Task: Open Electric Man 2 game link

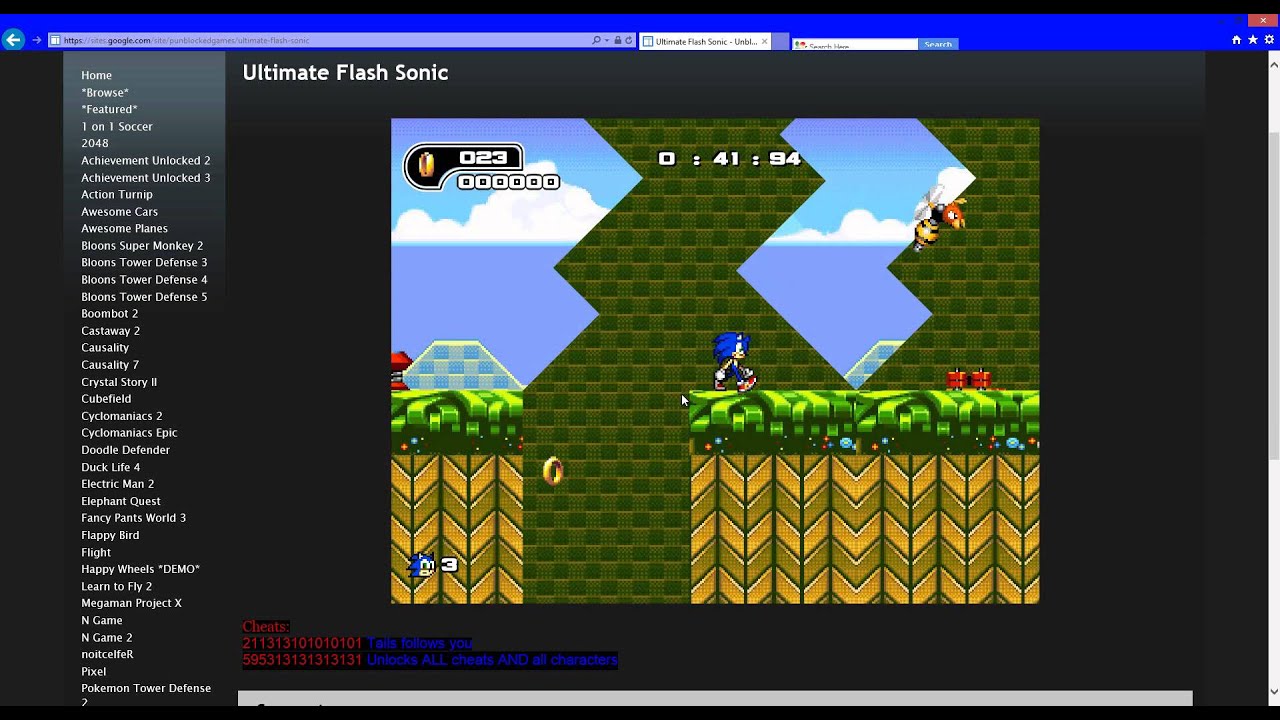Action: click(x=117, y=483)
